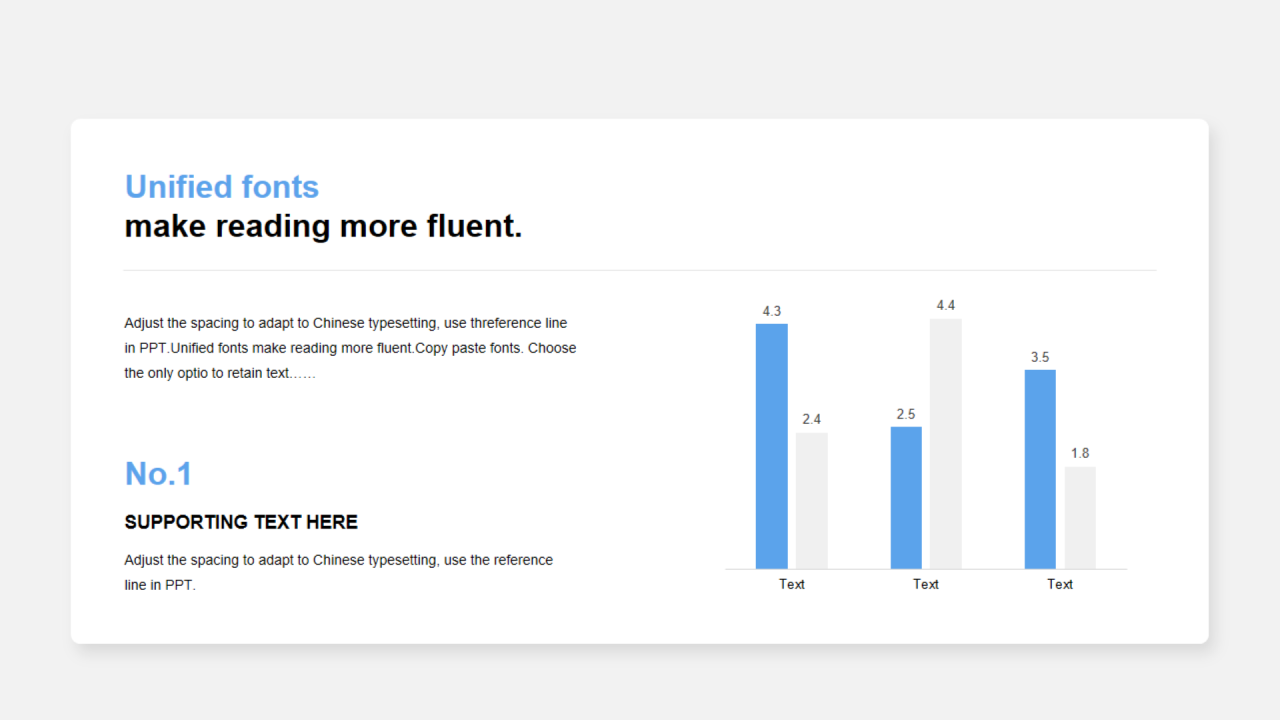The height and width of the screenshot is (720, 1280).
Task: Click the paragraph starting "Adjust the spacing to adapt" under the divider
Action: (350, 348)
